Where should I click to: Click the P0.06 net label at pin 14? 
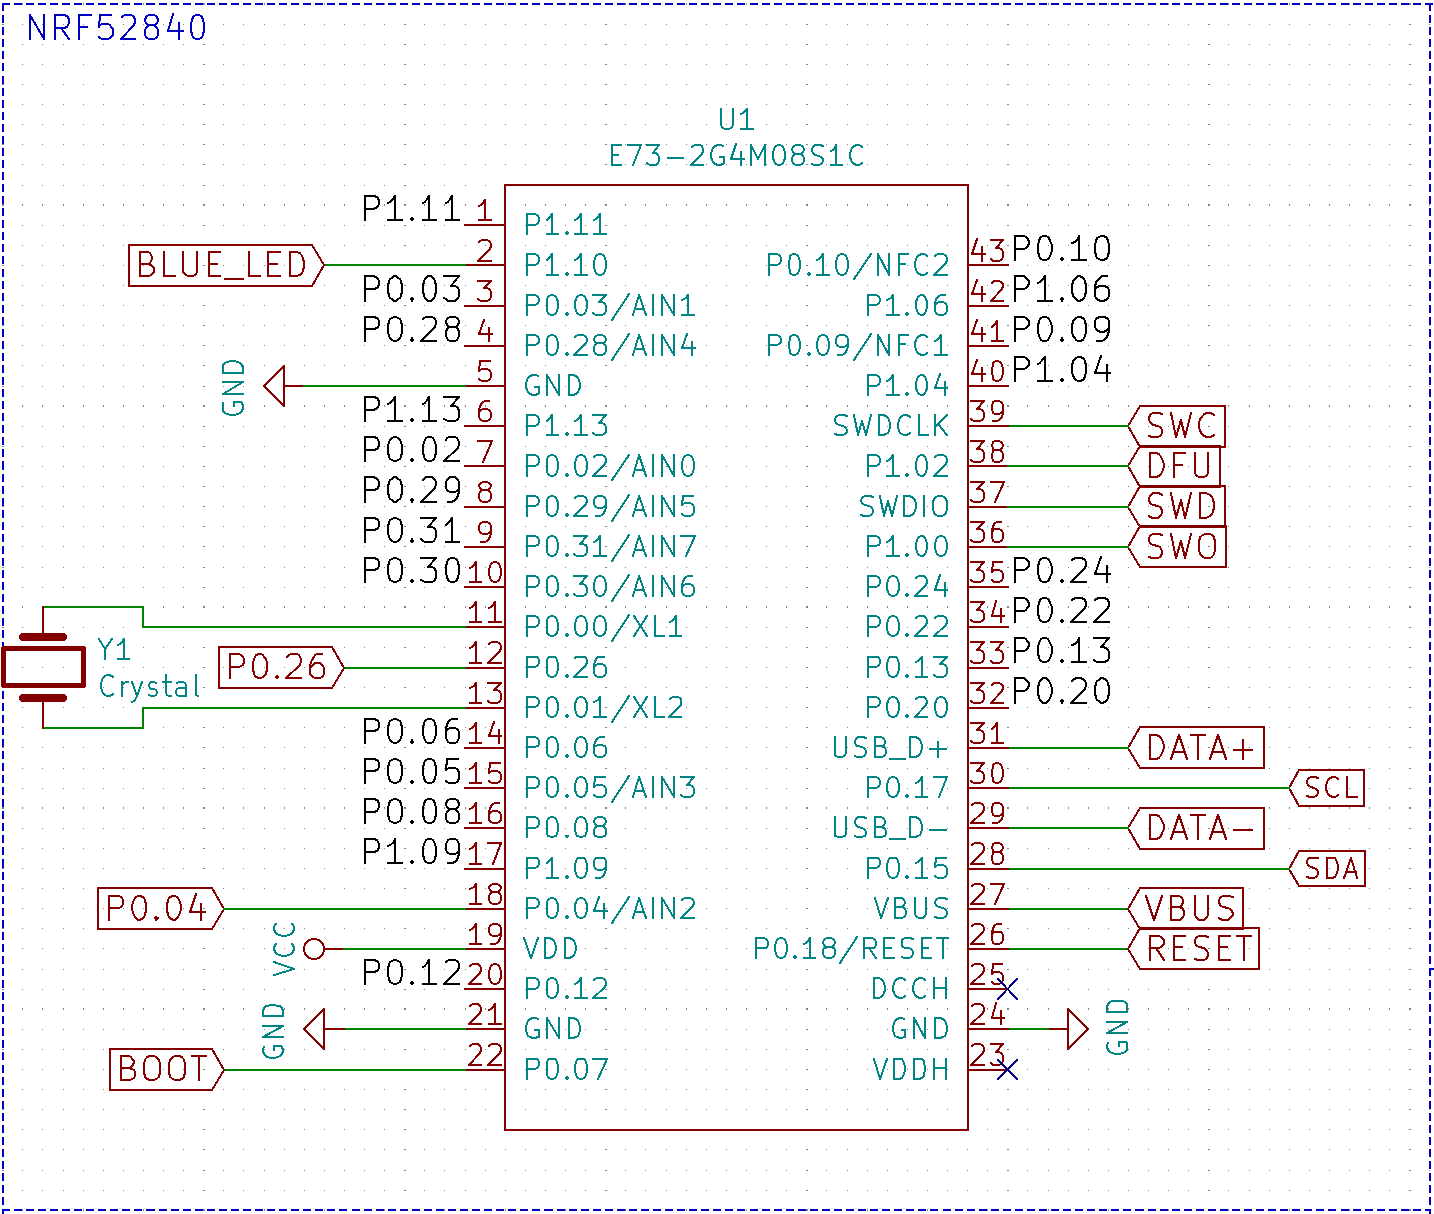click(x=412, y=731)
